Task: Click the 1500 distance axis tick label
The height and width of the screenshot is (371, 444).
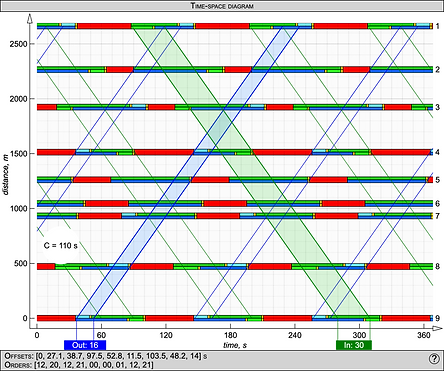Action: pyautogui.click(x=19, y=154)
